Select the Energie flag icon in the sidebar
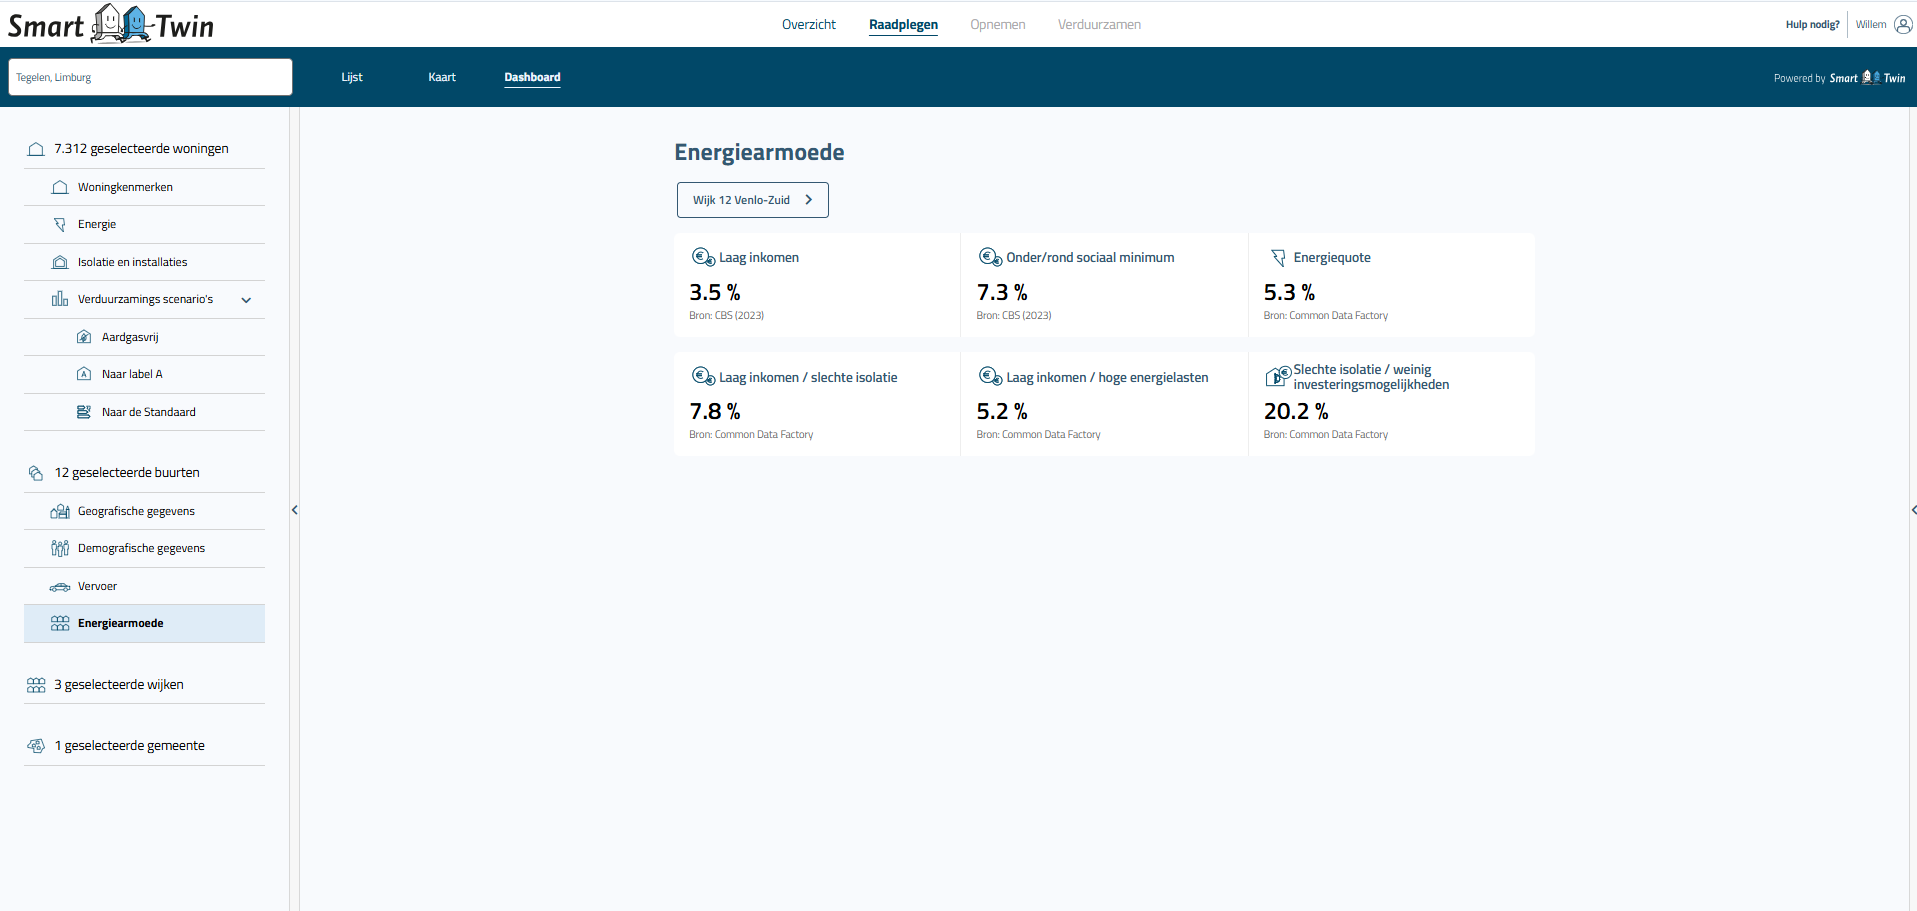 (60, 224)
